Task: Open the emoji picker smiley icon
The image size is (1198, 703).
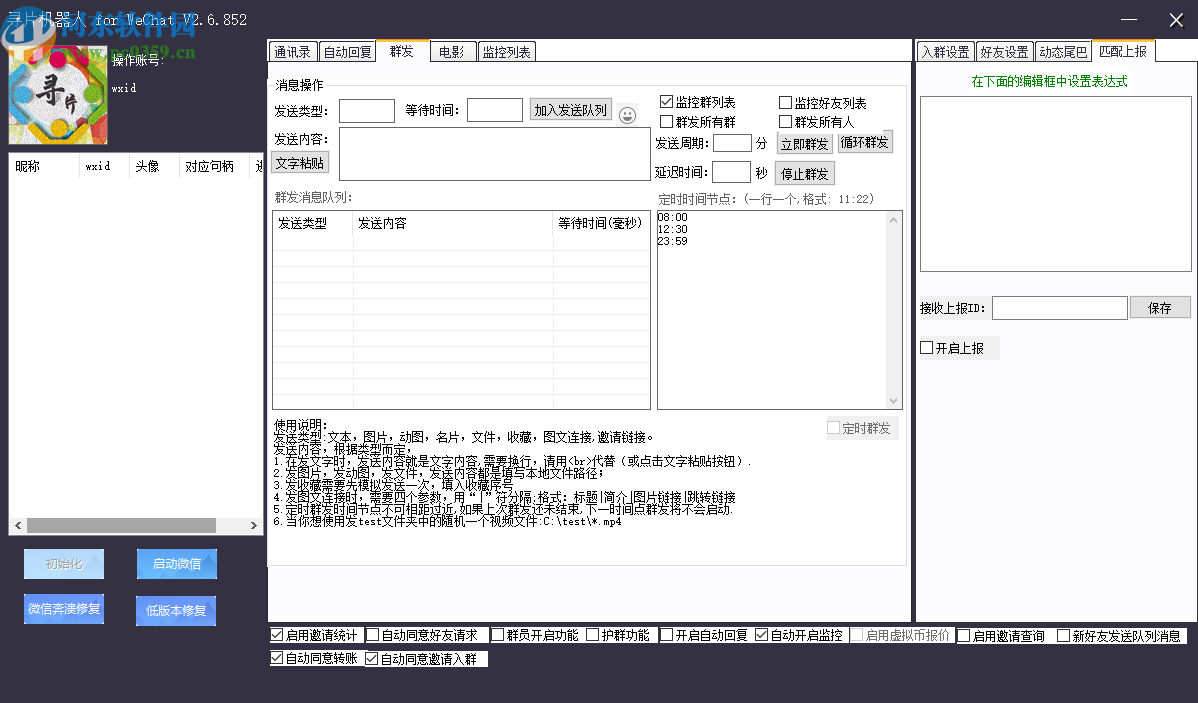Action: click(627, 114)
